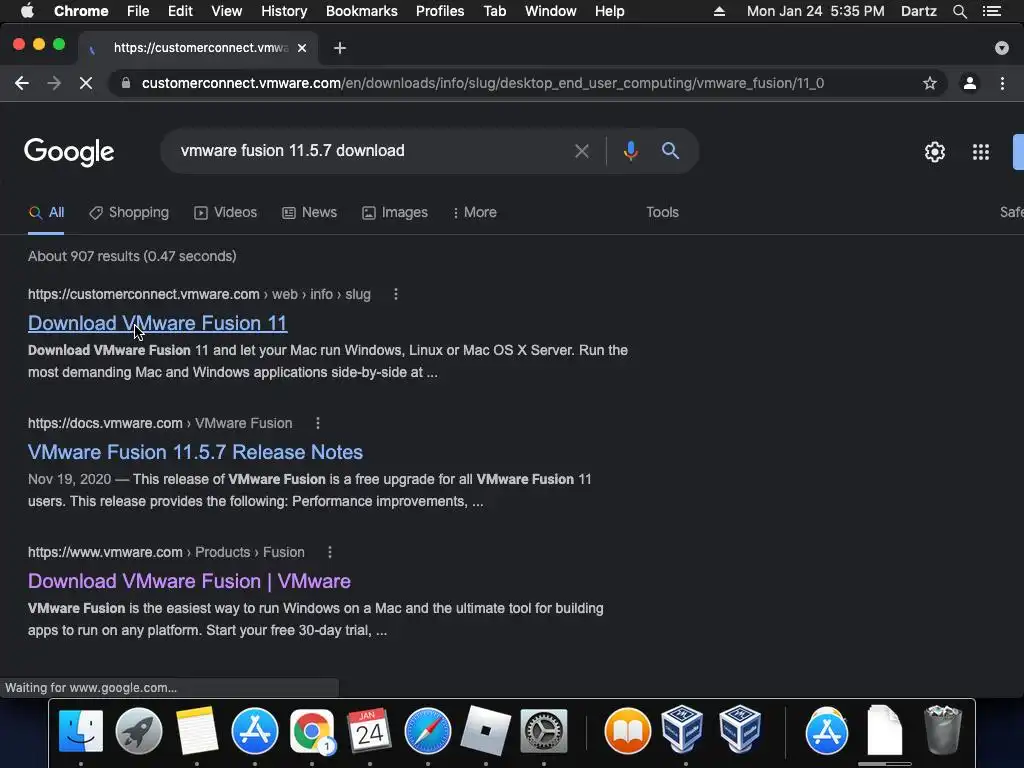Open options for customerconnect.vmware.com result

pos(396,294)
